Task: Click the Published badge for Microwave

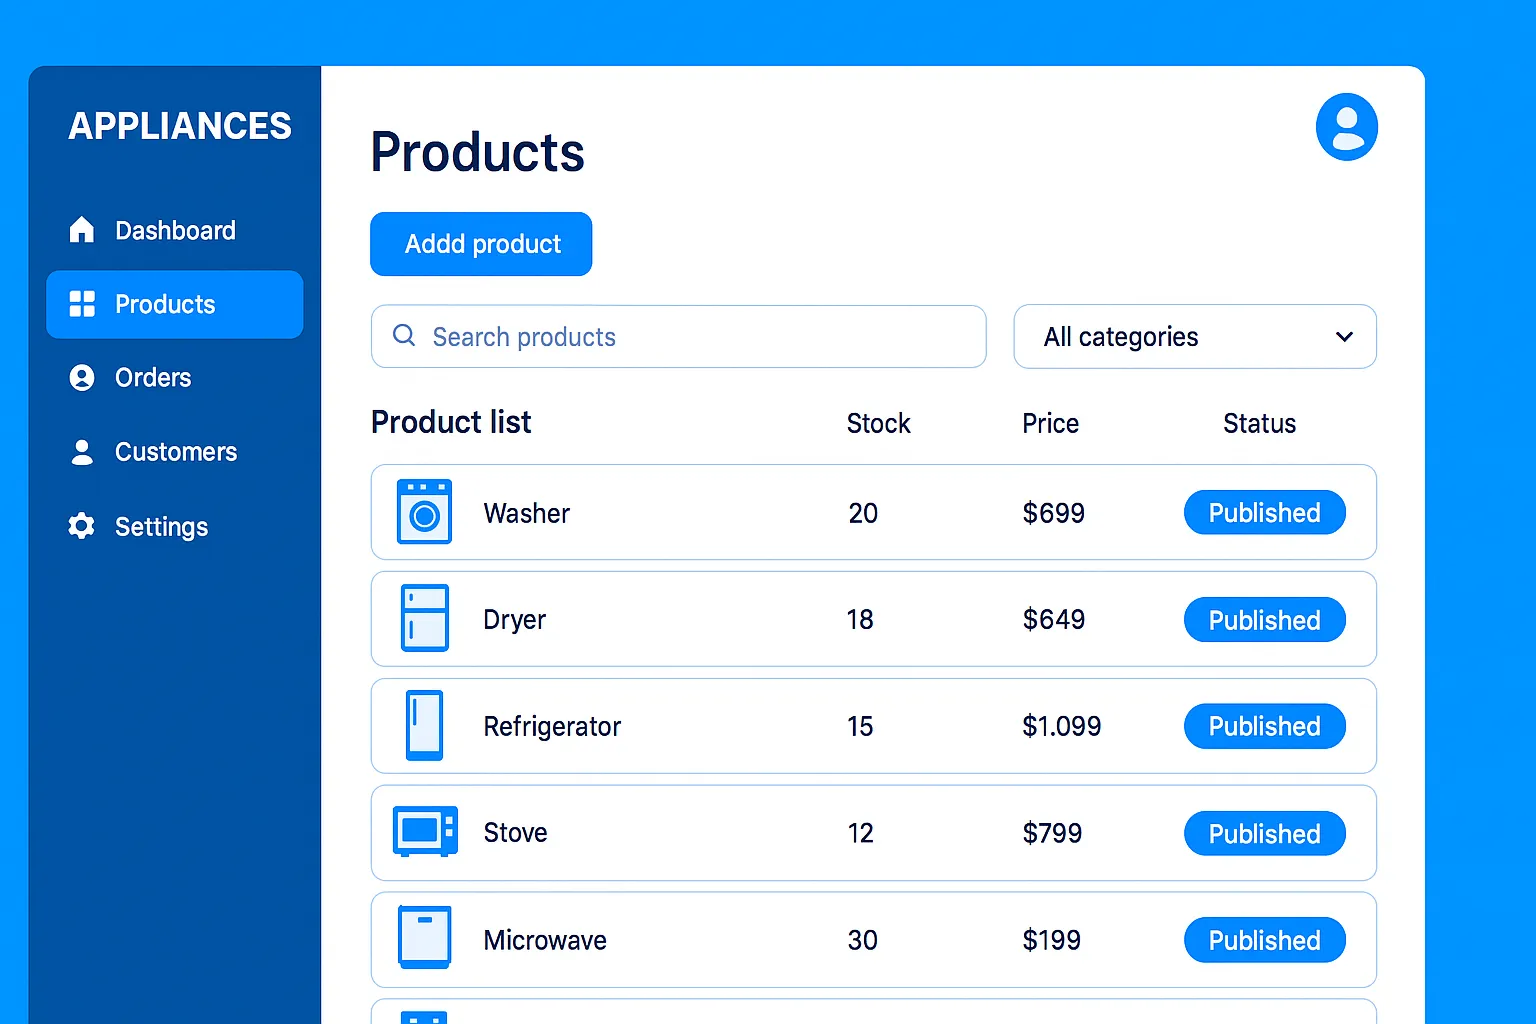Action: click(1264, 940)
